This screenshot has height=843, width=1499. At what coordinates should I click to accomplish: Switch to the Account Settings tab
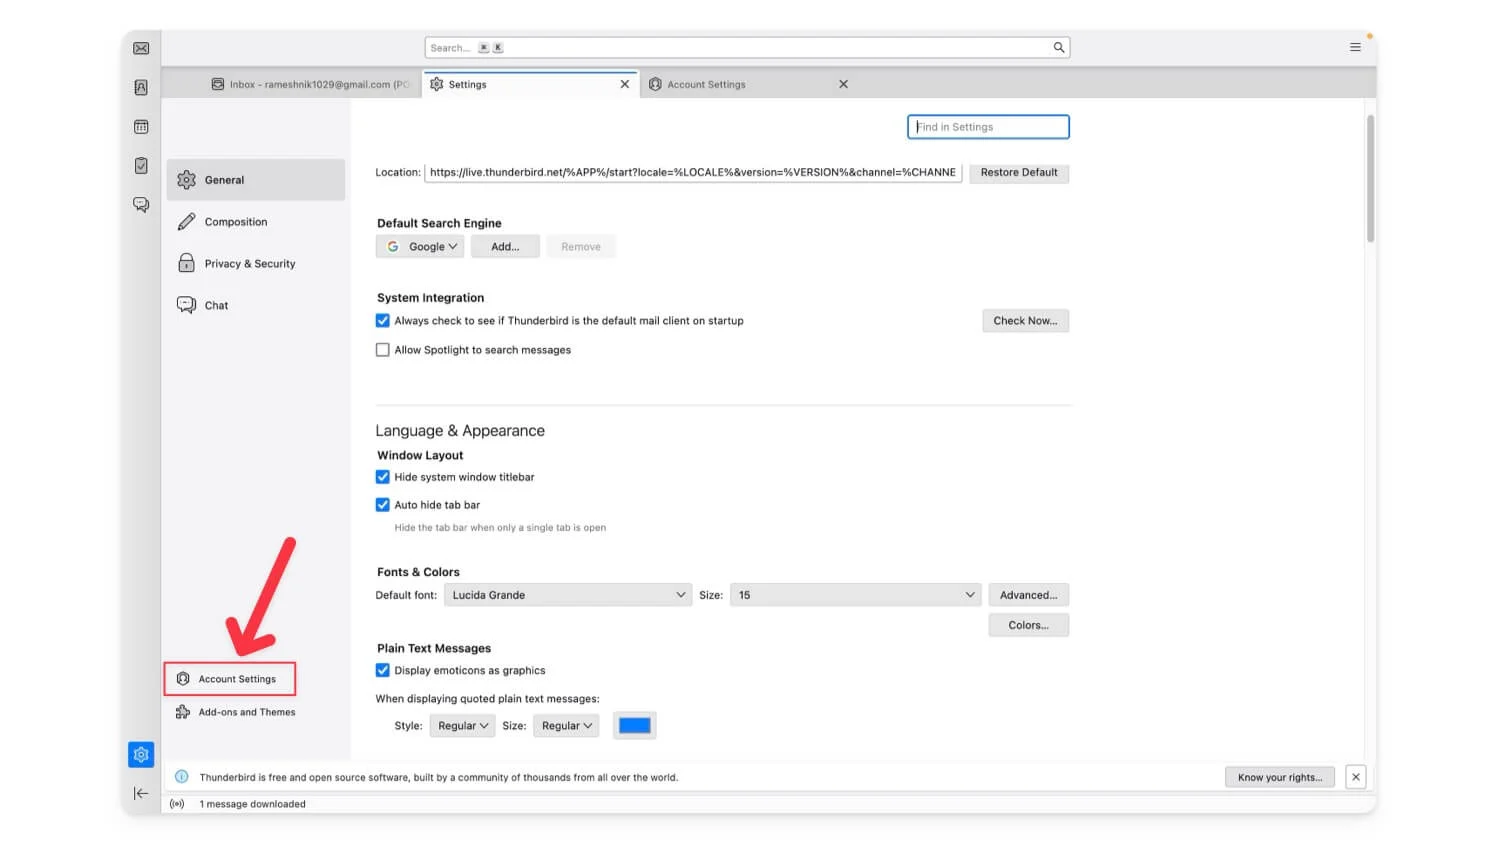[x=707, y=85]
